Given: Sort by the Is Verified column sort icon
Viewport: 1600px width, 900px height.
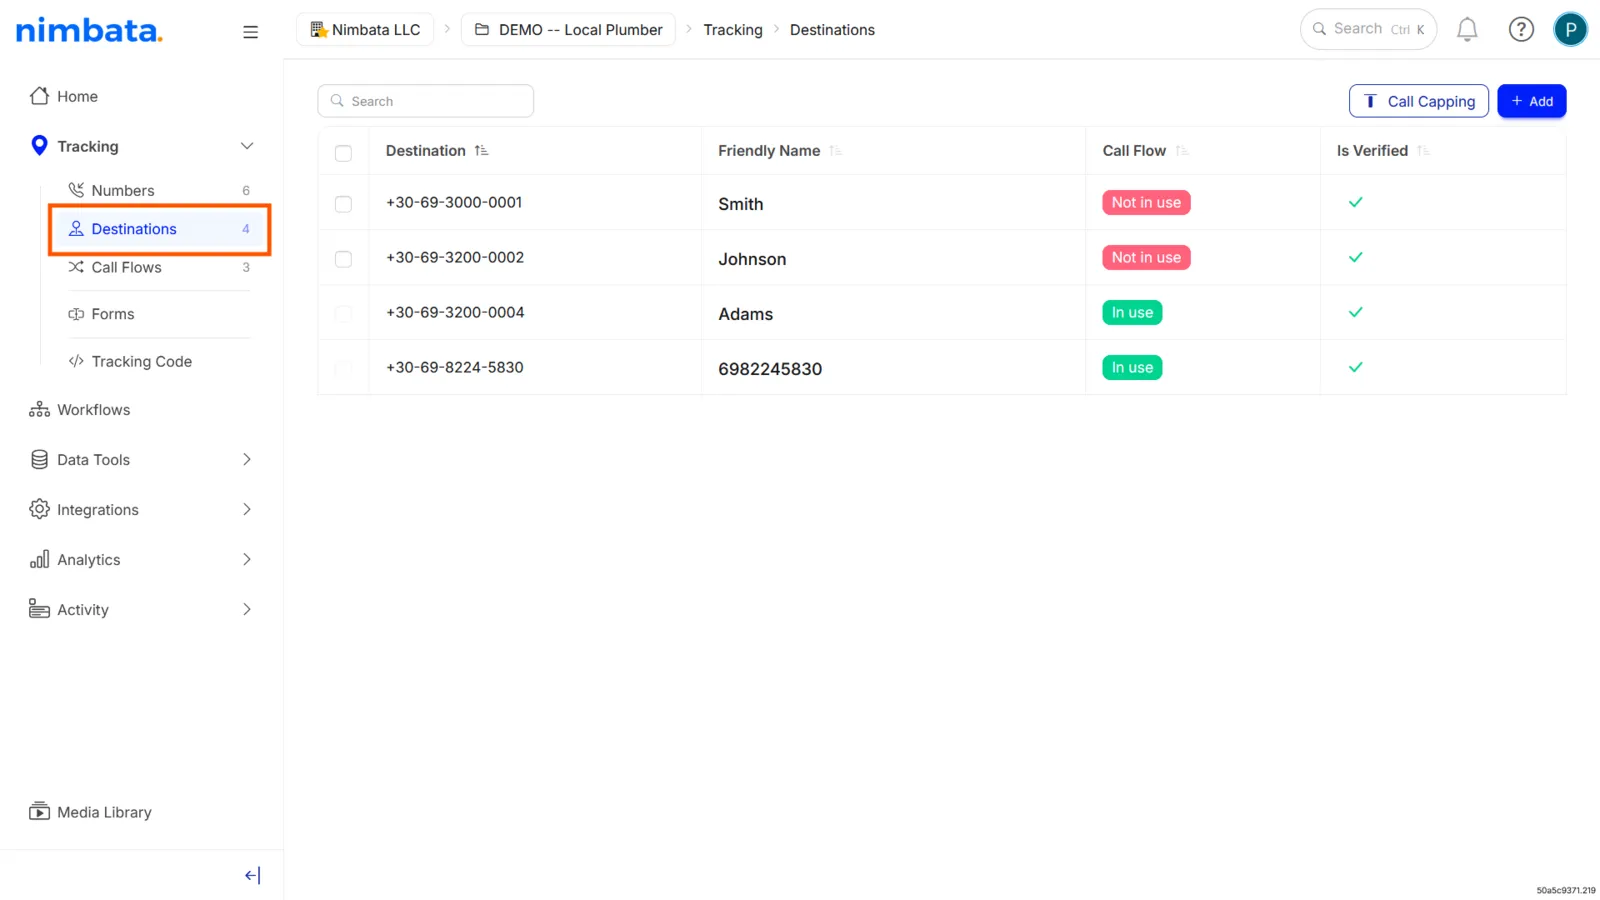Looking at the screenshot, I should pos(1423,151).
